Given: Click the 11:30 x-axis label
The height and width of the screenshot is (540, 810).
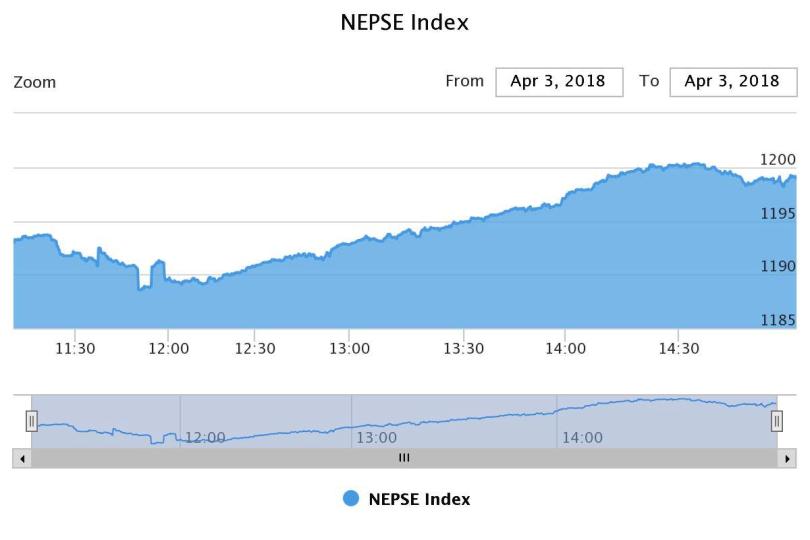Looking at the screenshot, I should point(76,349).
